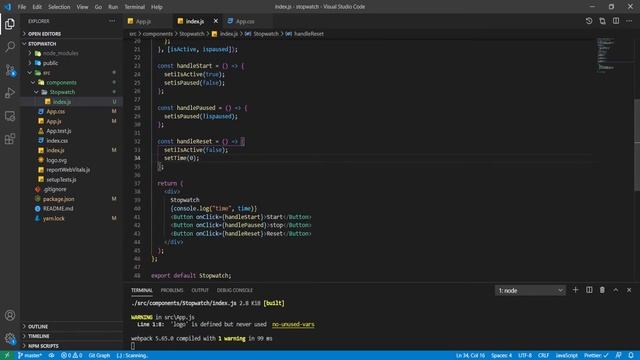Open Run and Debug view
Viewport: 640px width, 360px height.
click(x=10, y=93)
